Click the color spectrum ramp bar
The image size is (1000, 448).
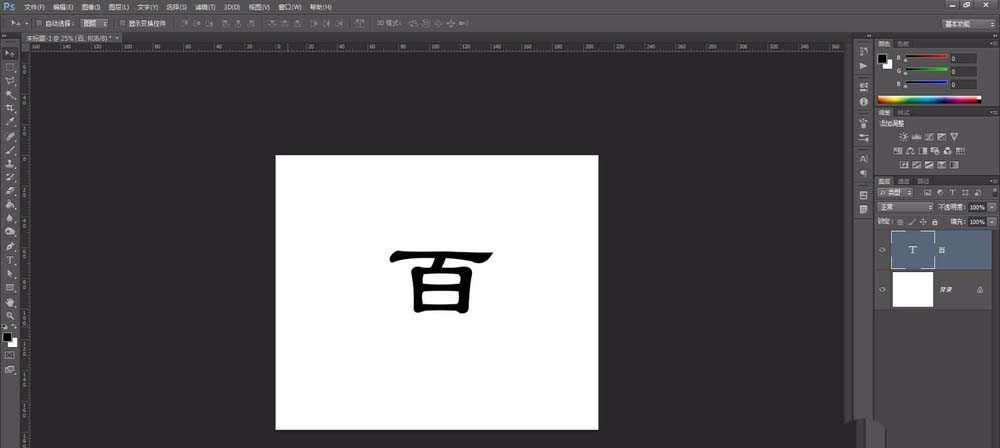pyautogui.click(x=929, y=99)
